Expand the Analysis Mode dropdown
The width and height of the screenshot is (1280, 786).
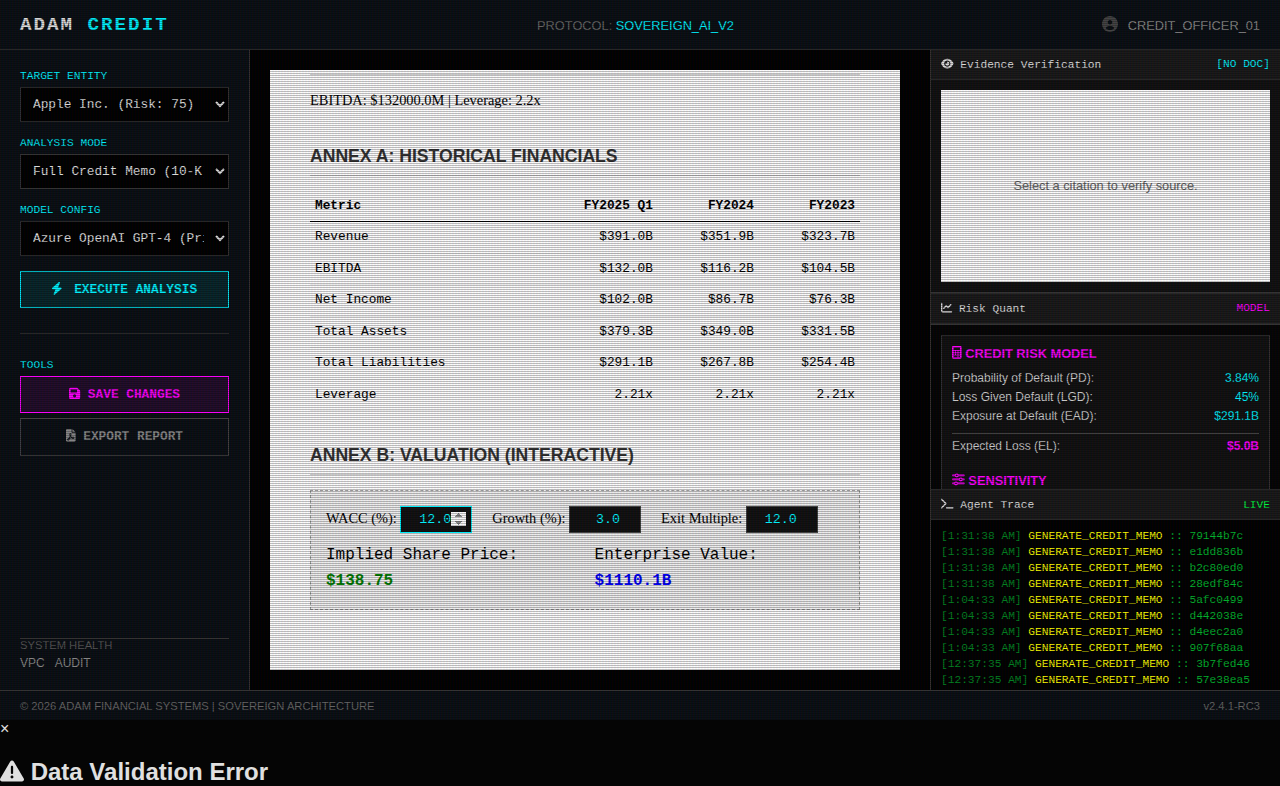tap(124, 171)
